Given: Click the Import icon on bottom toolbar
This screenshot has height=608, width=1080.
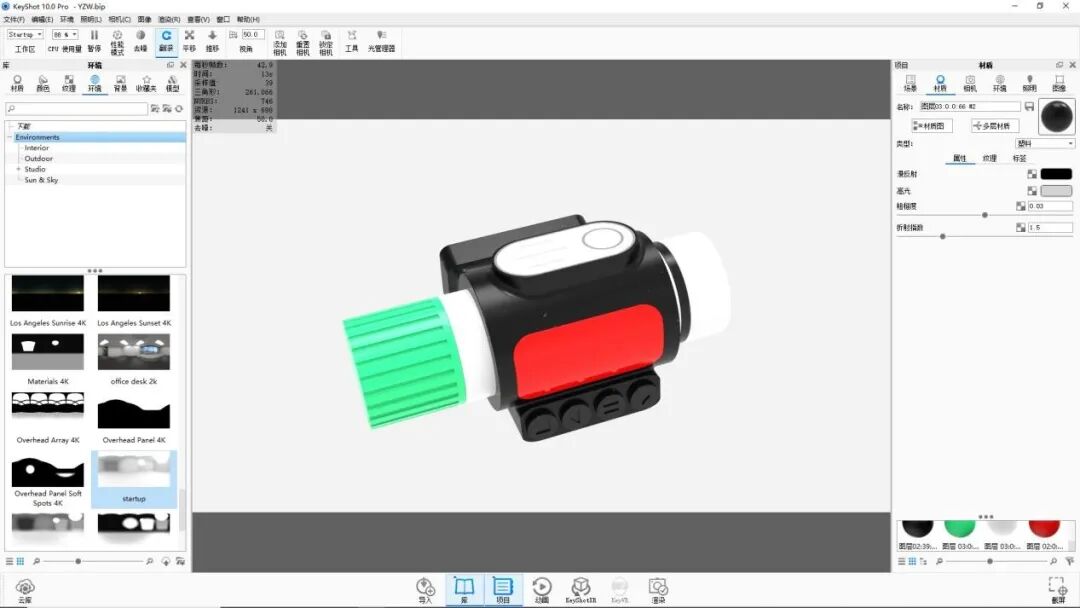Looking at the screenshot, I should (x=425, y=589).
